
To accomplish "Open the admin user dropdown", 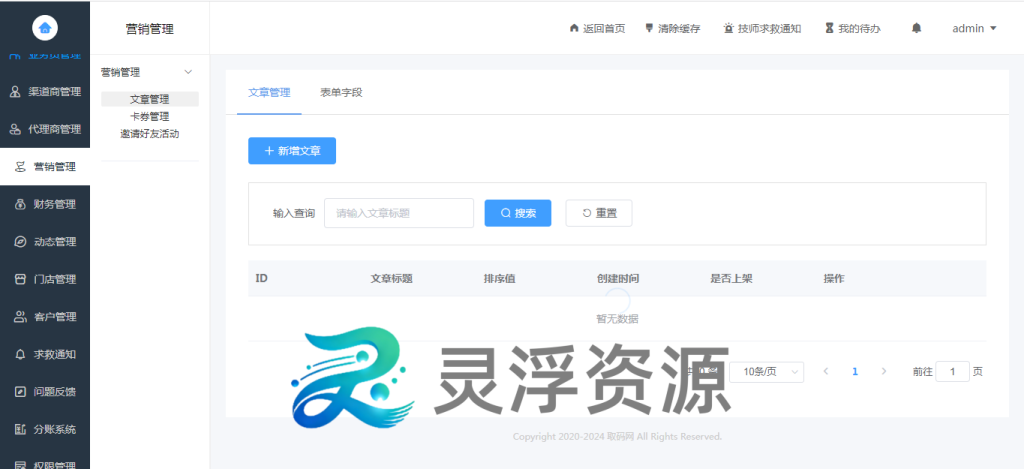I will 974,28.
